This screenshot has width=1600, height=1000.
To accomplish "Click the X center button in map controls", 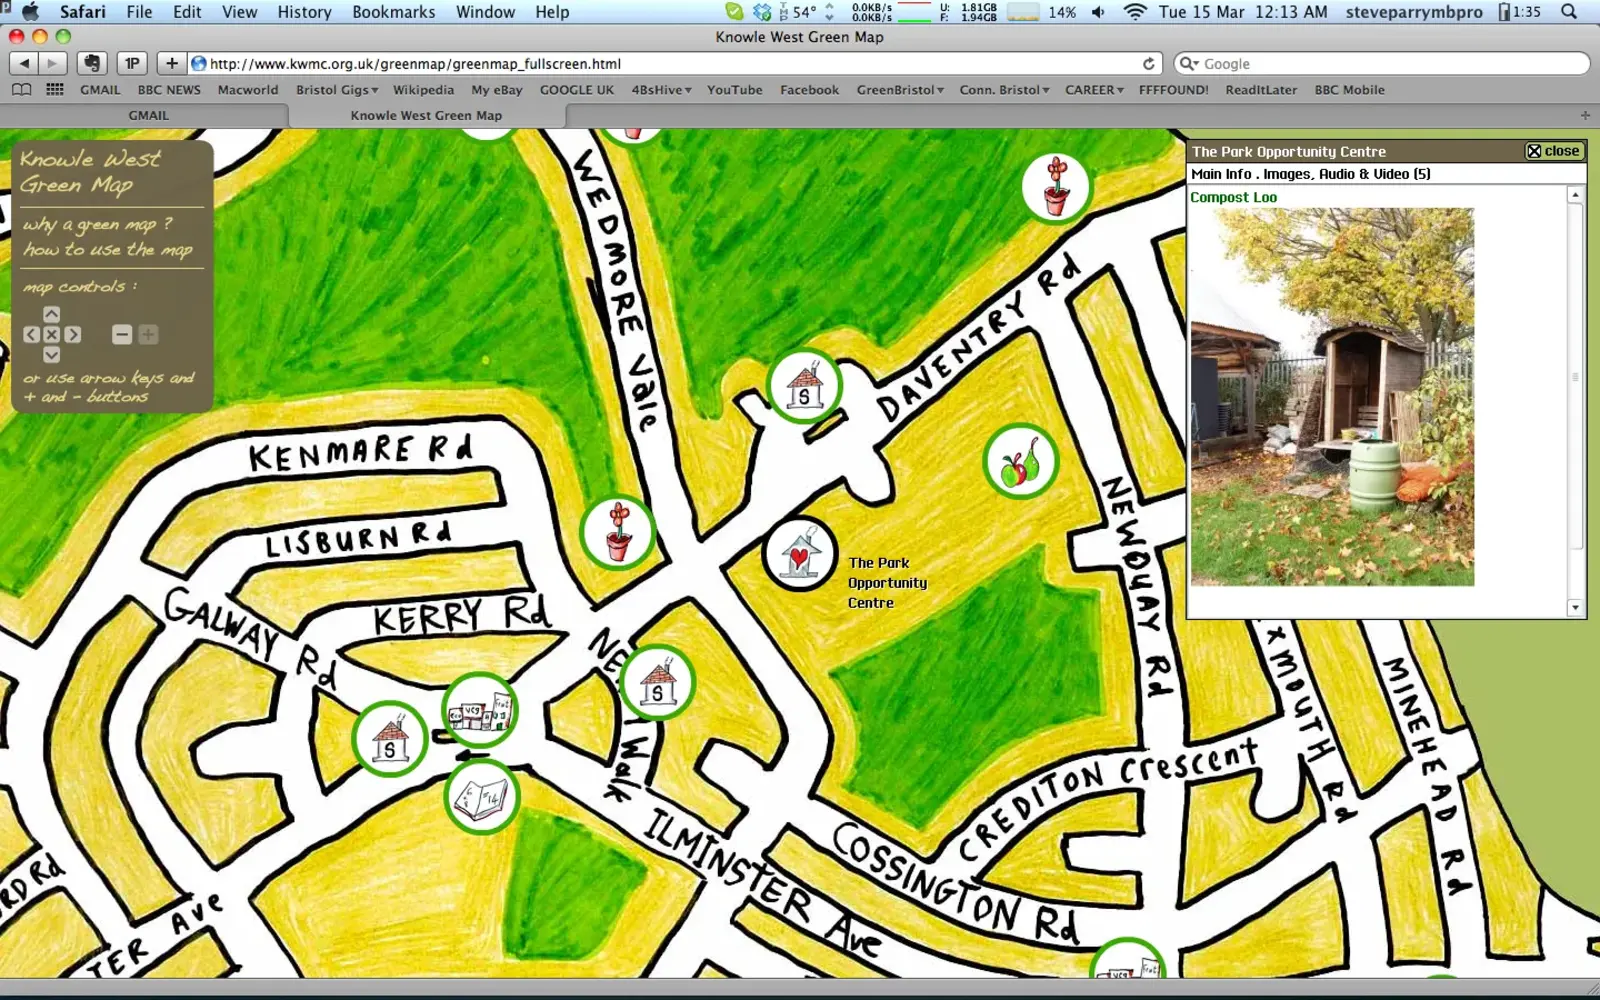I will pyautogui.click(x=52, y=335).
